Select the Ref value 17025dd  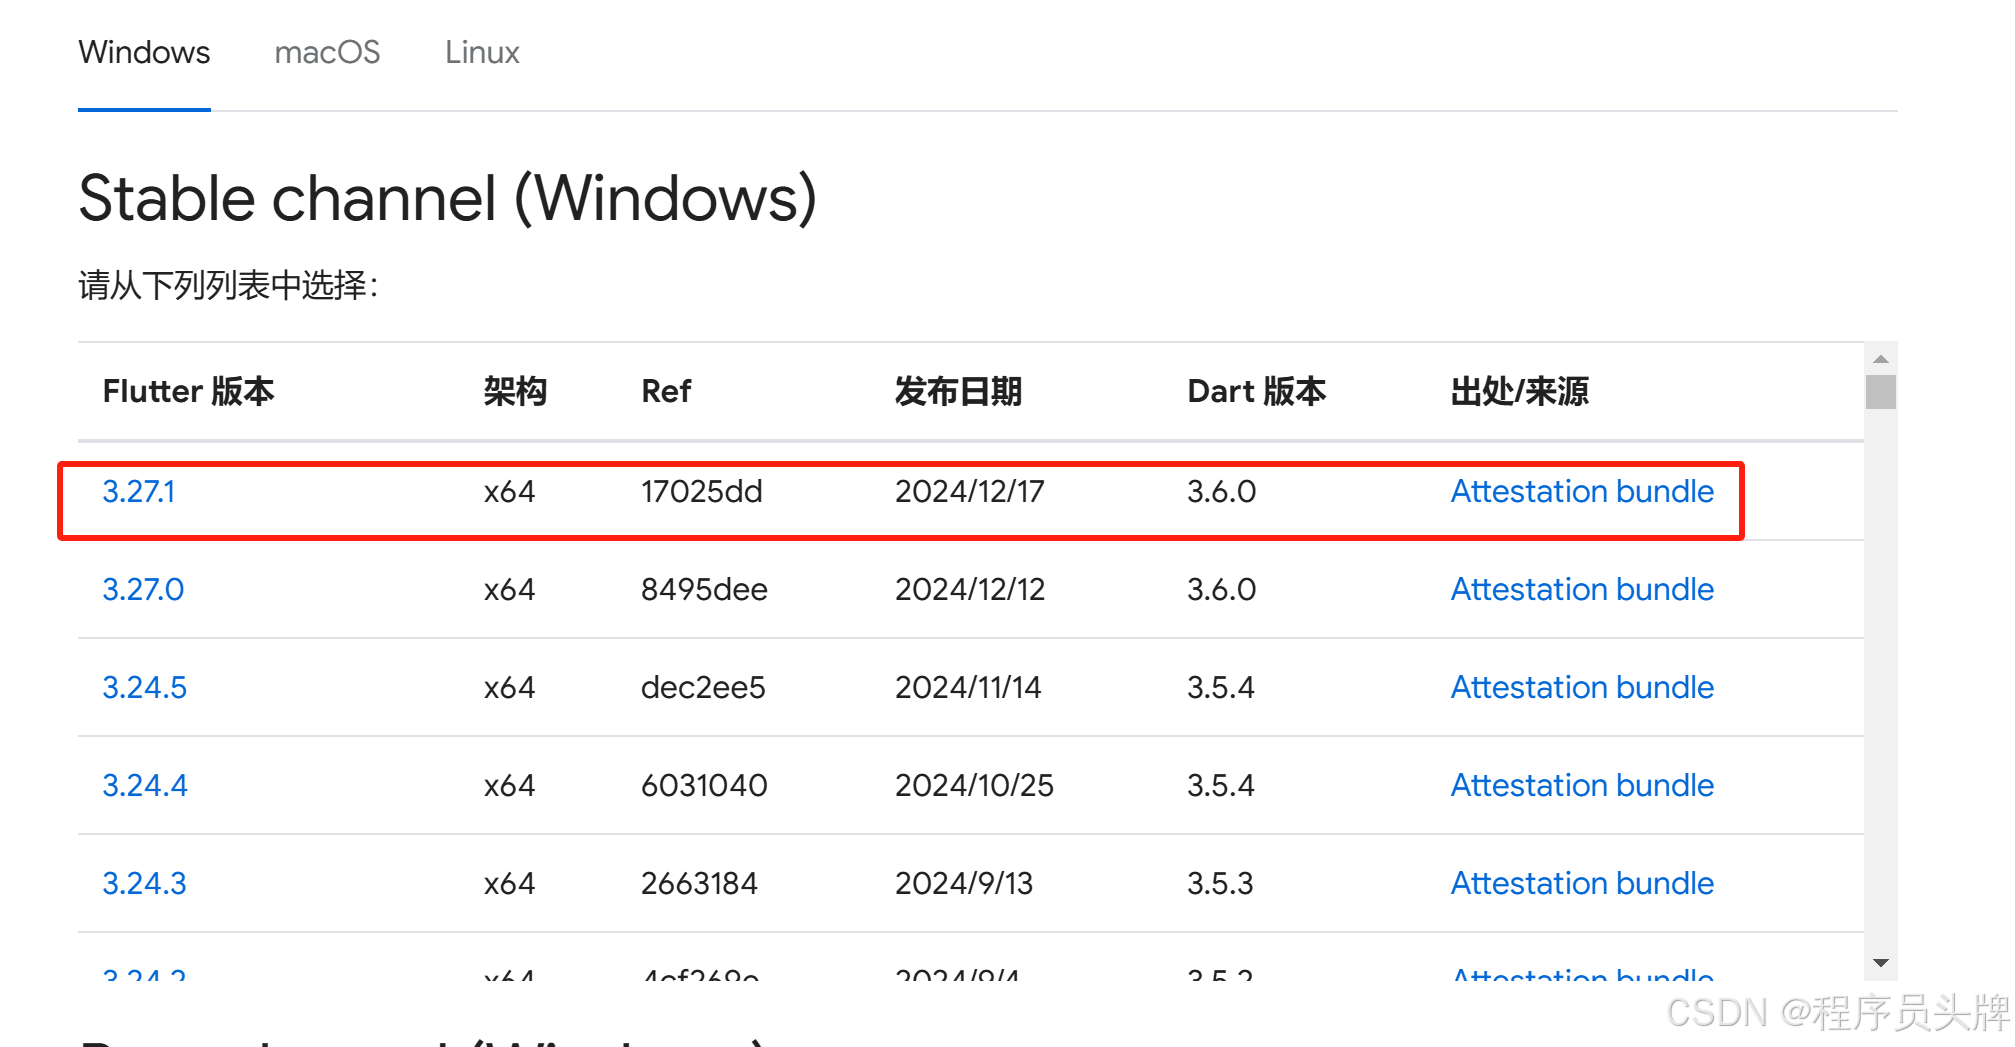701,491
